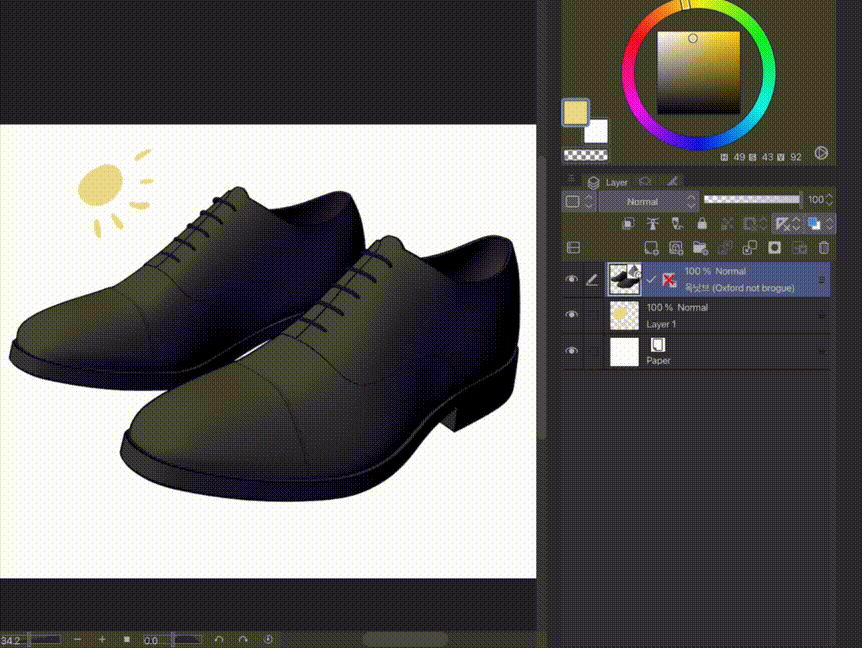862x648 pixels.
Task: Switch to the Layer tab
Action: pyautogui.click(x=607, y=182)
